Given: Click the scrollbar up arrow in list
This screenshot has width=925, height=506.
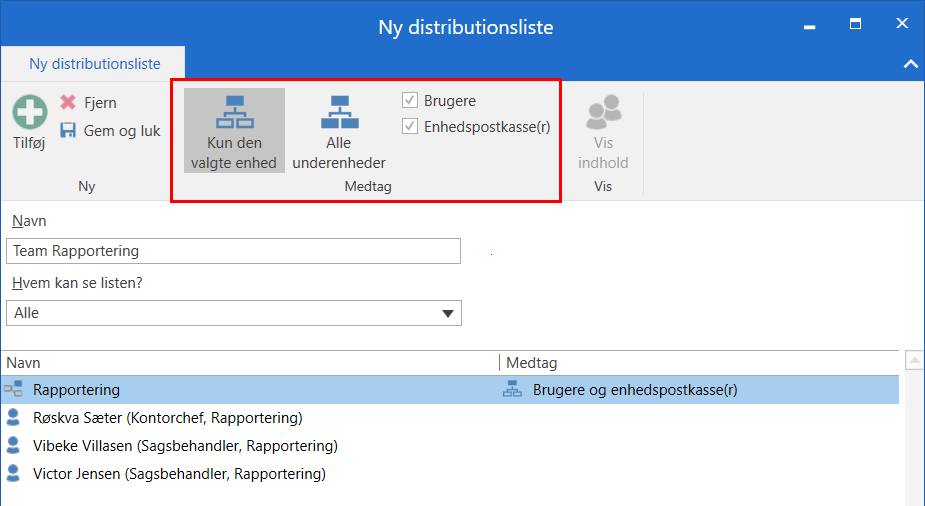Looking at the screenshot, I should click(913, 360).
